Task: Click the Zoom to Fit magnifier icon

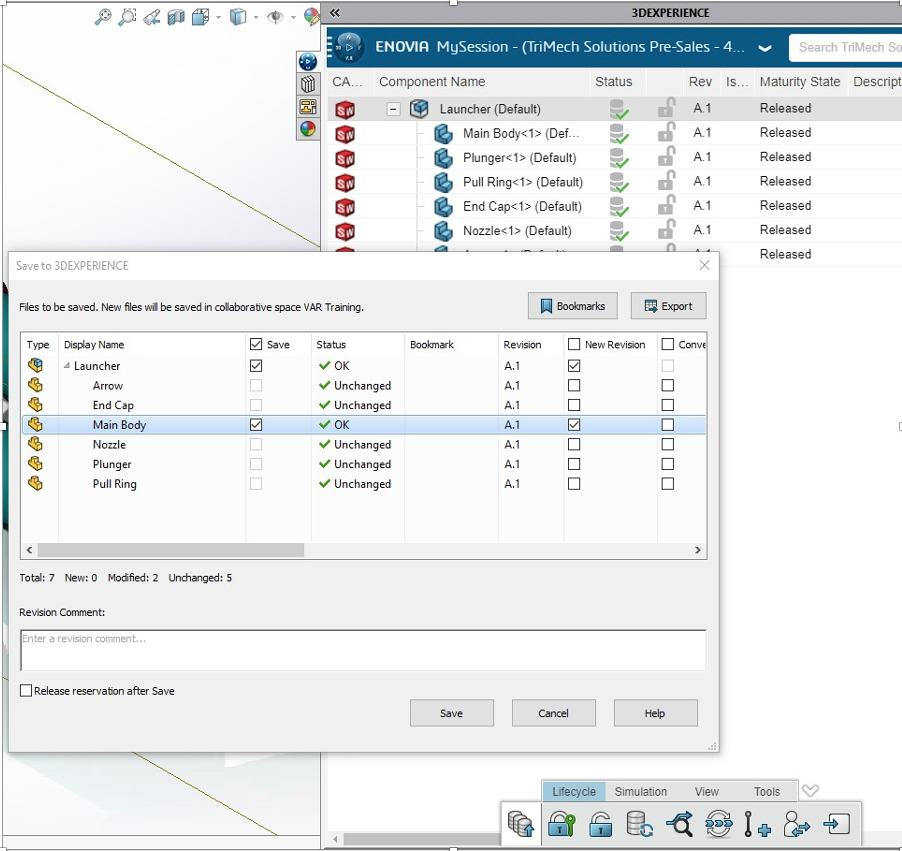Action: pos(103,17)
